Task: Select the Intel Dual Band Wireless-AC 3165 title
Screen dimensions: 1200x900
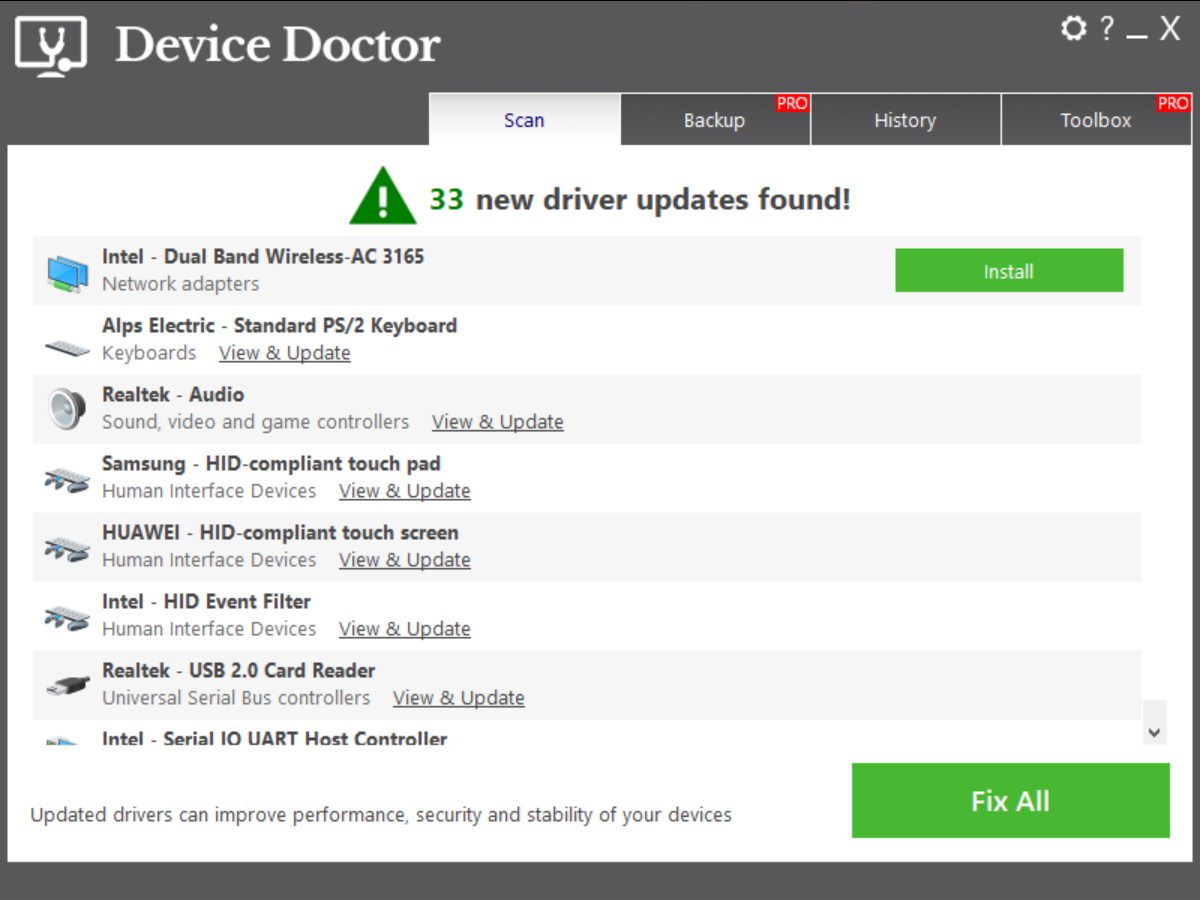Action: 263,257
